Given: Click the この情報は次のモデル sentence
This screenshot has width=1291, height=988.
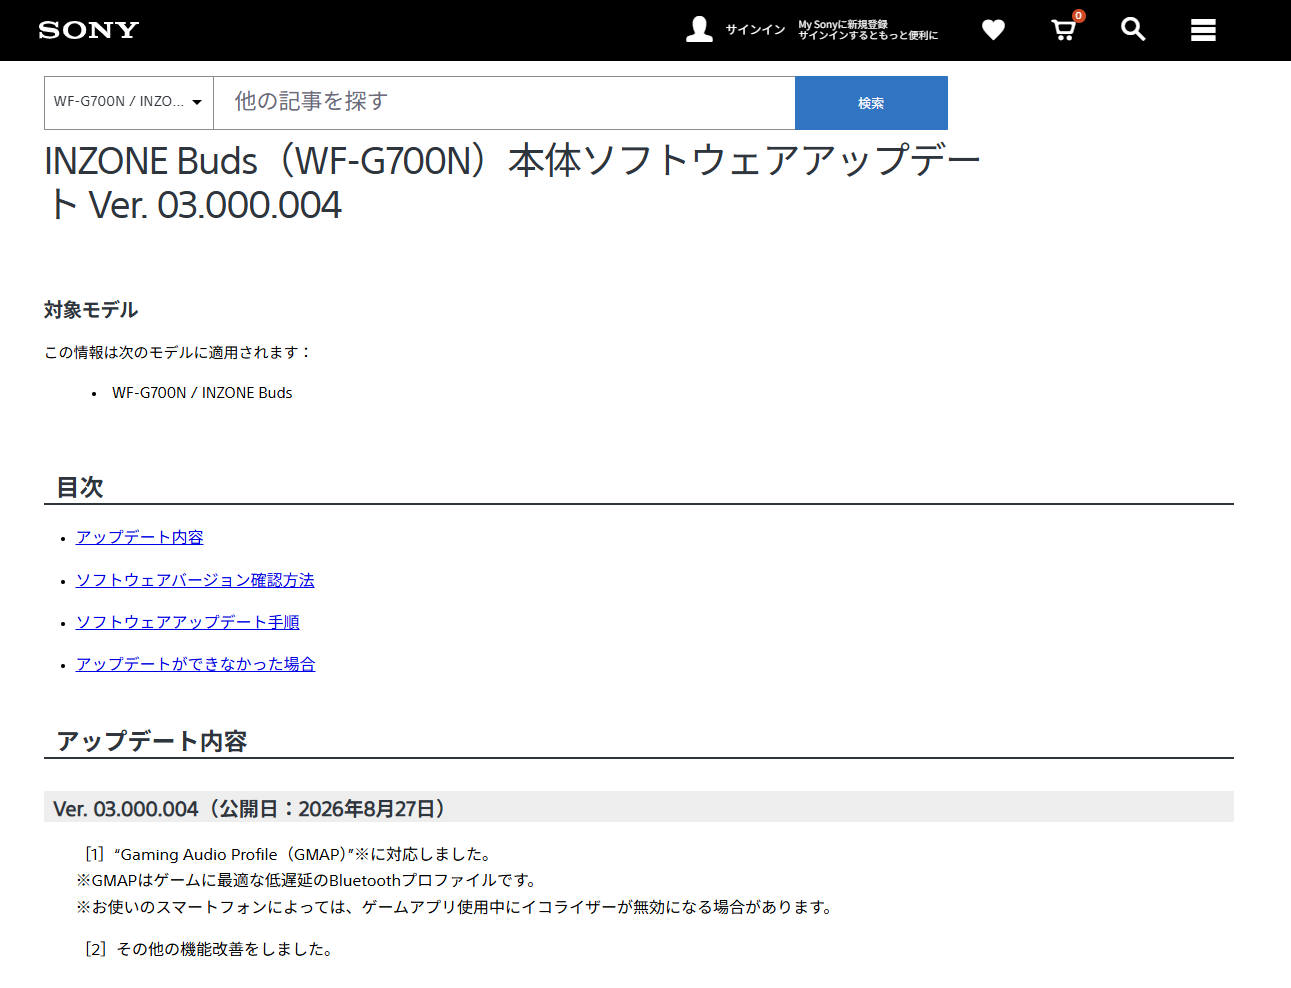Looking at the screenshot, I should tap(179, 352).
